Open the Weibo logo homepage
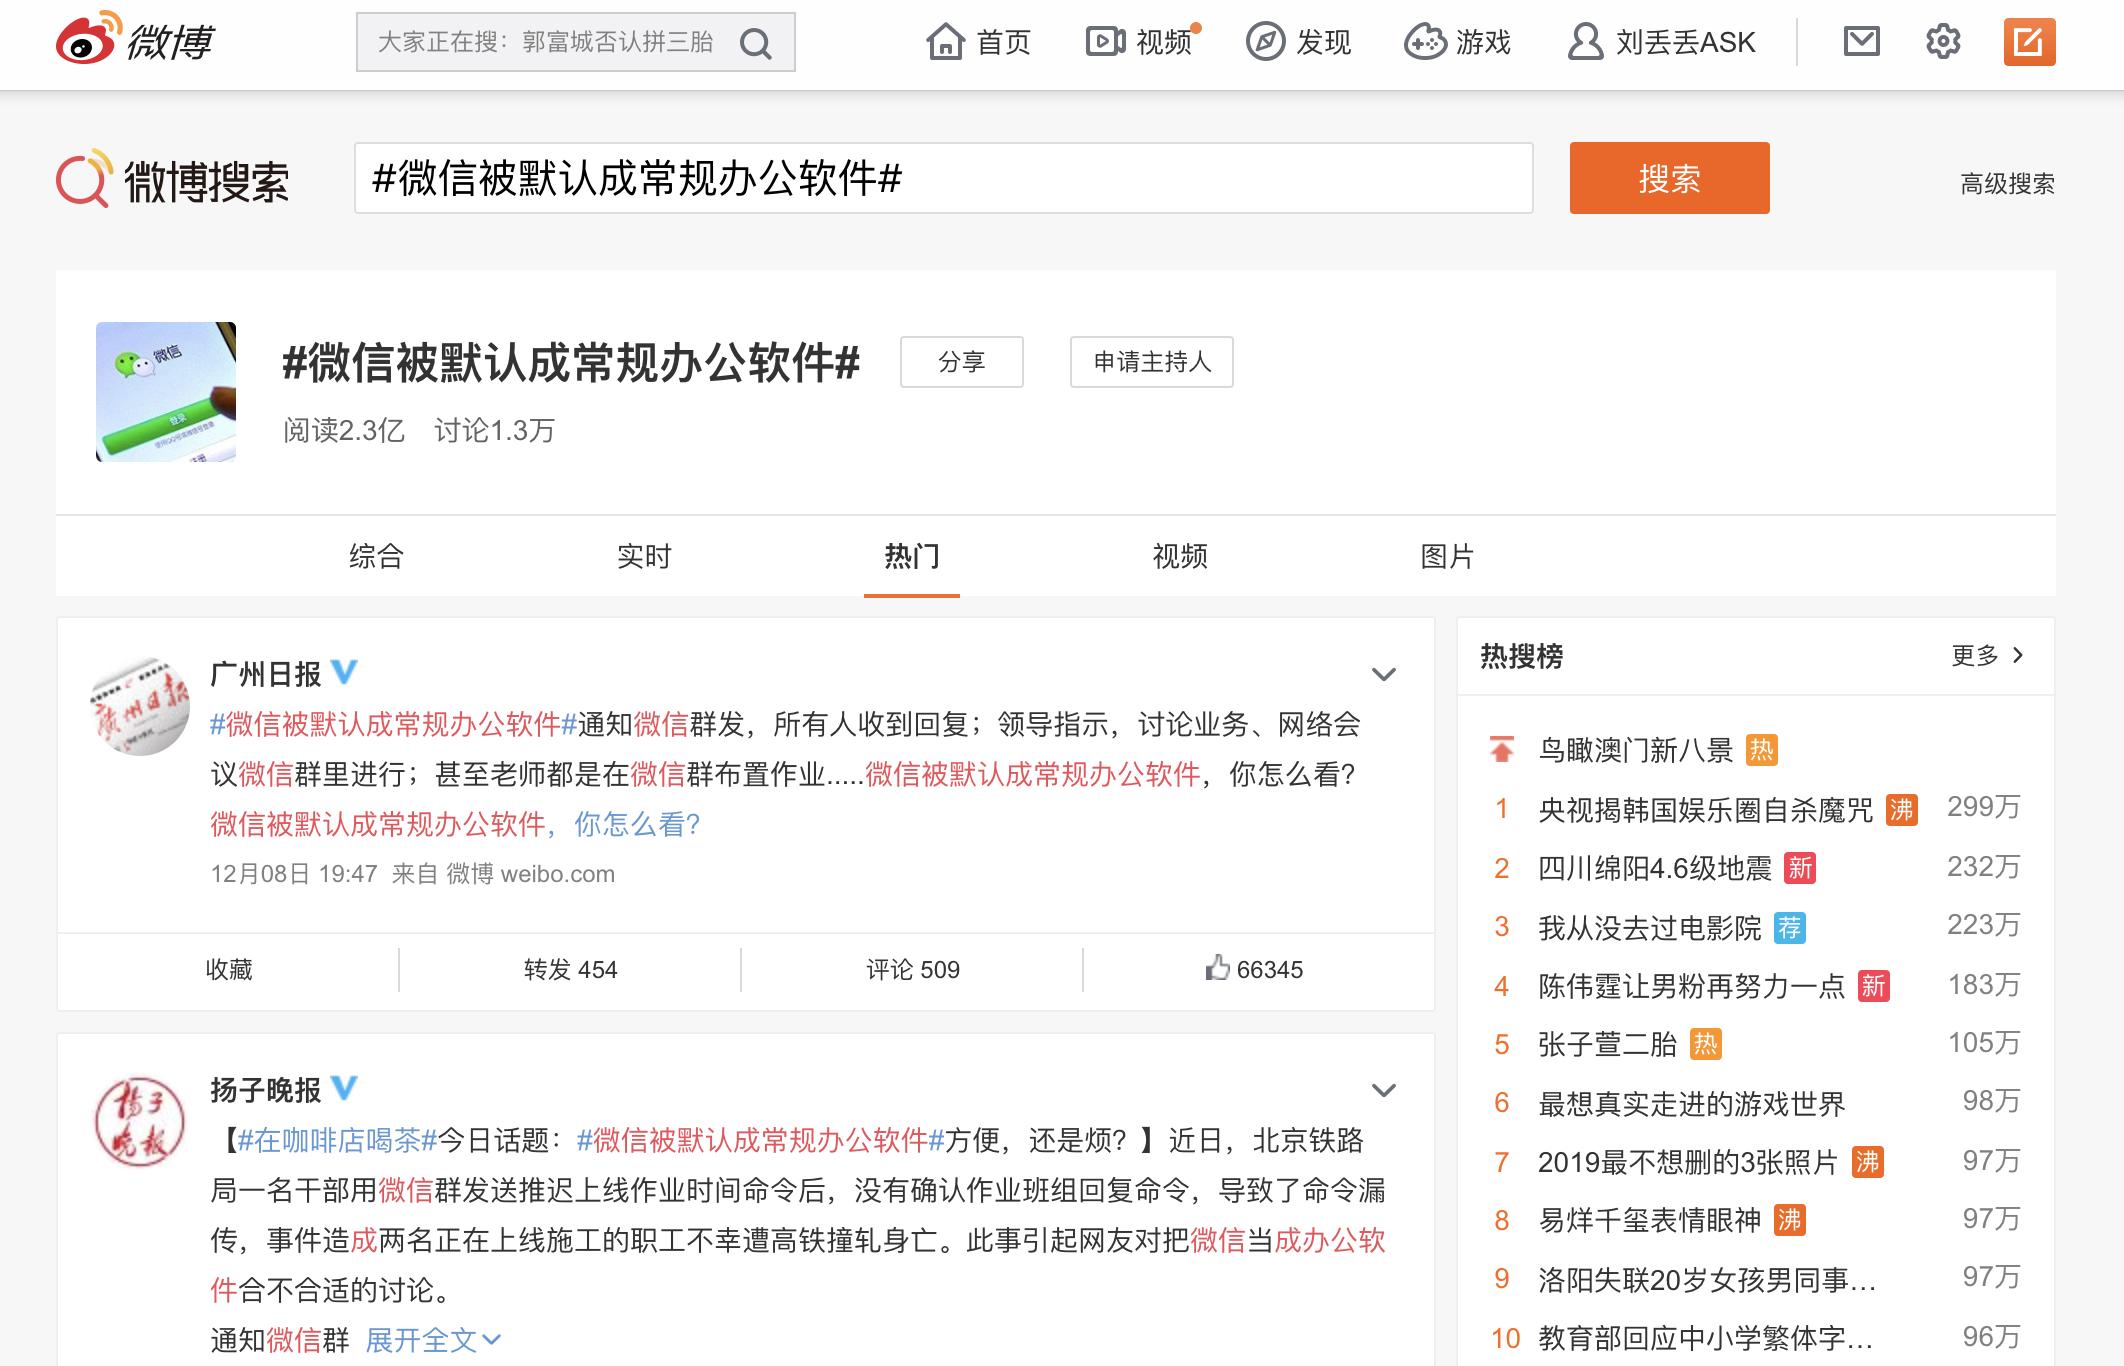The width and height of the screenshot is (2124, 1366). tap(134, 40)
